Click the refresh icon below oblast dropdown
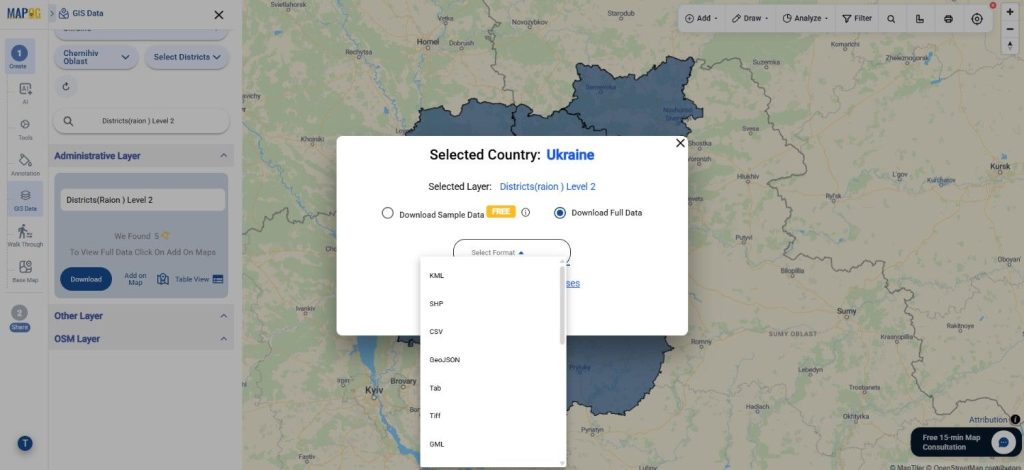 [65, 86]
